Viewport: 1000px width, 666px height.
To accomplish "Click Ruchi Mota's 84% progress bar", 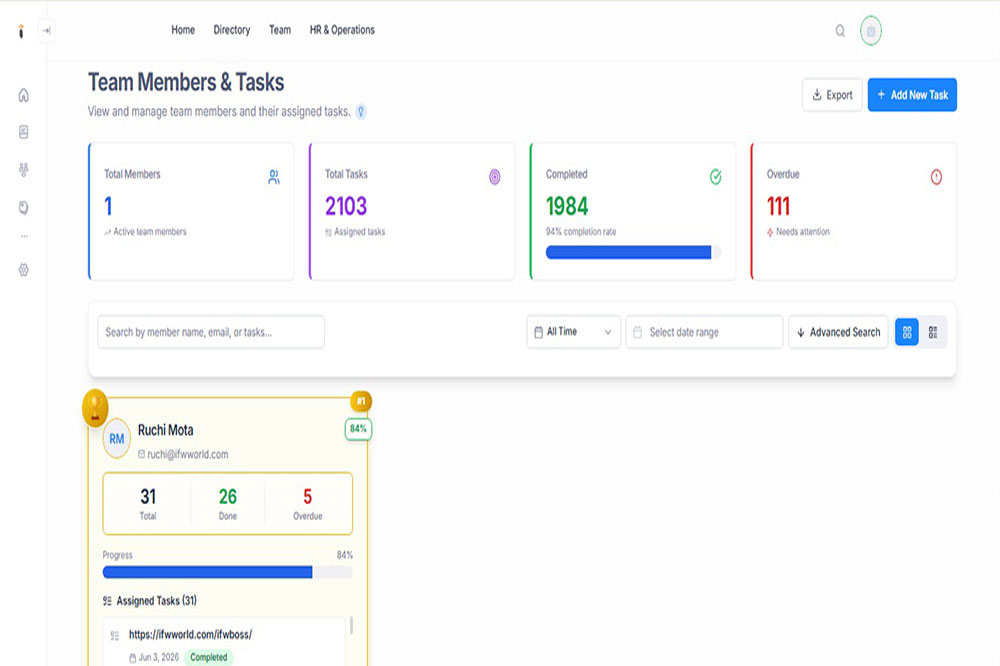I will point(228,572).
